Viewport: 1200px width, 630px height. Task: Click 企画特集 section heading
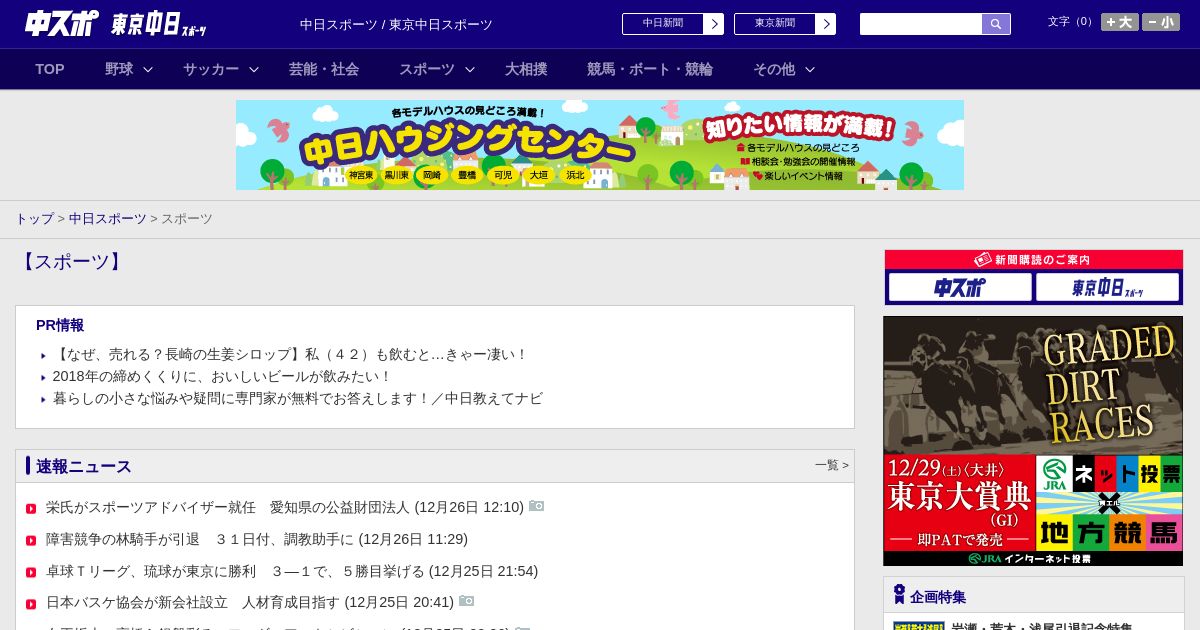click(x=938, y=597)
